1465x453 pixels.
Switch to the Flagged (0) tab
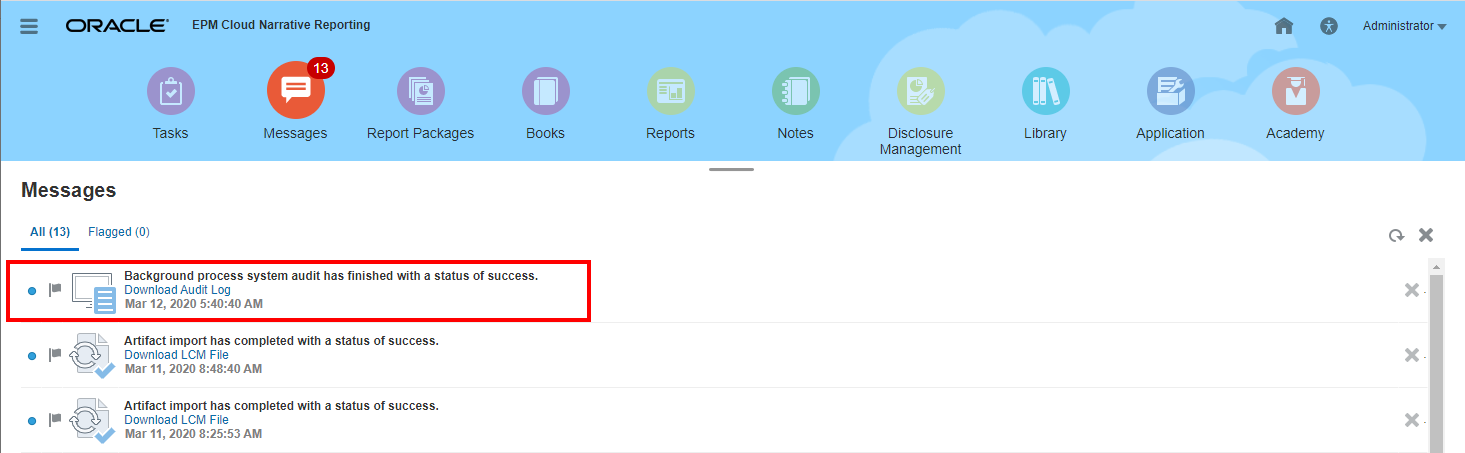119,232
